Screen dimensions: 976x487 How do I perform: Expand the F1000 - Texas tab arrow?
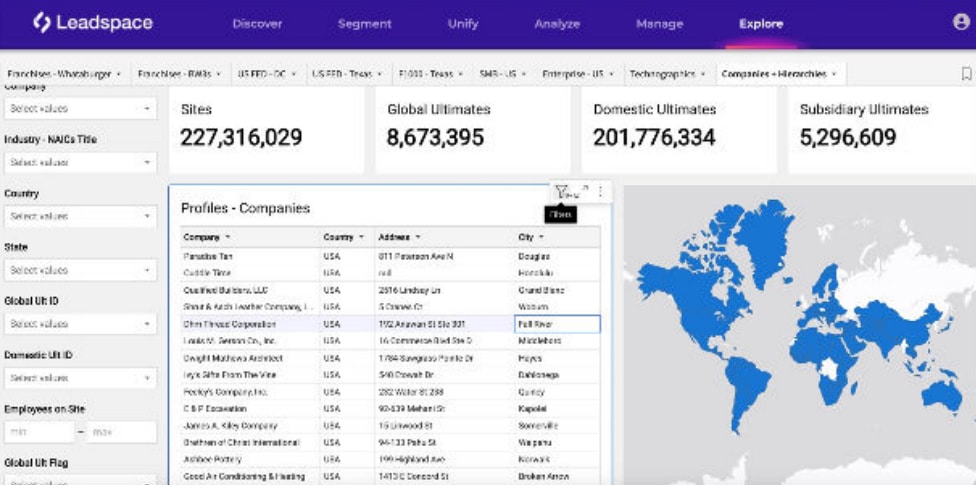[460, 74]
